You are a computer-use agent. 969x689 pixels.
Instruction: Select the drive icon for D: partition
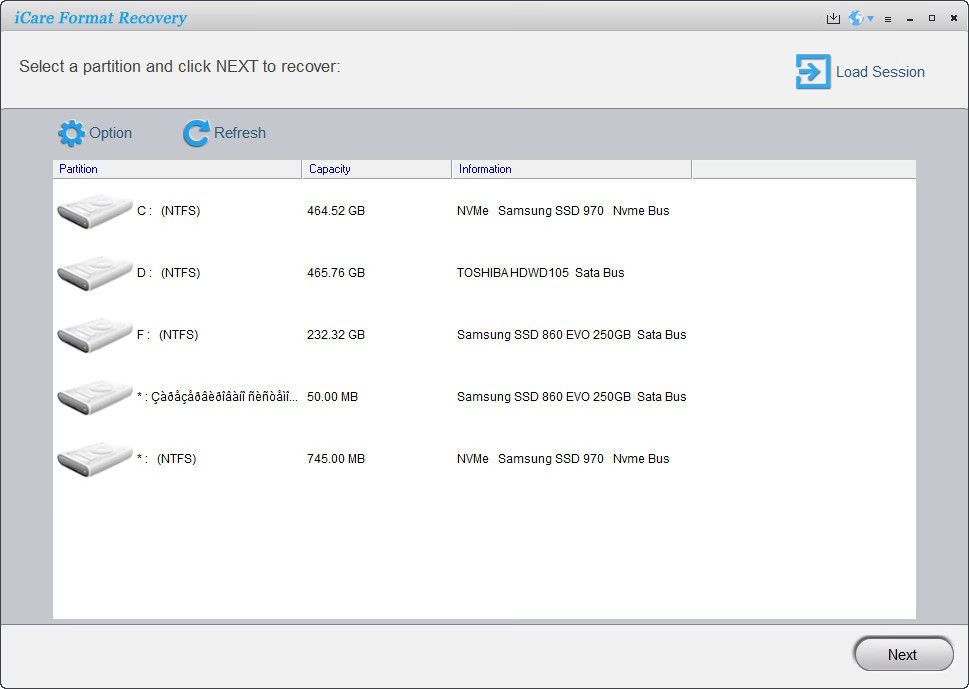click(95, 273)
